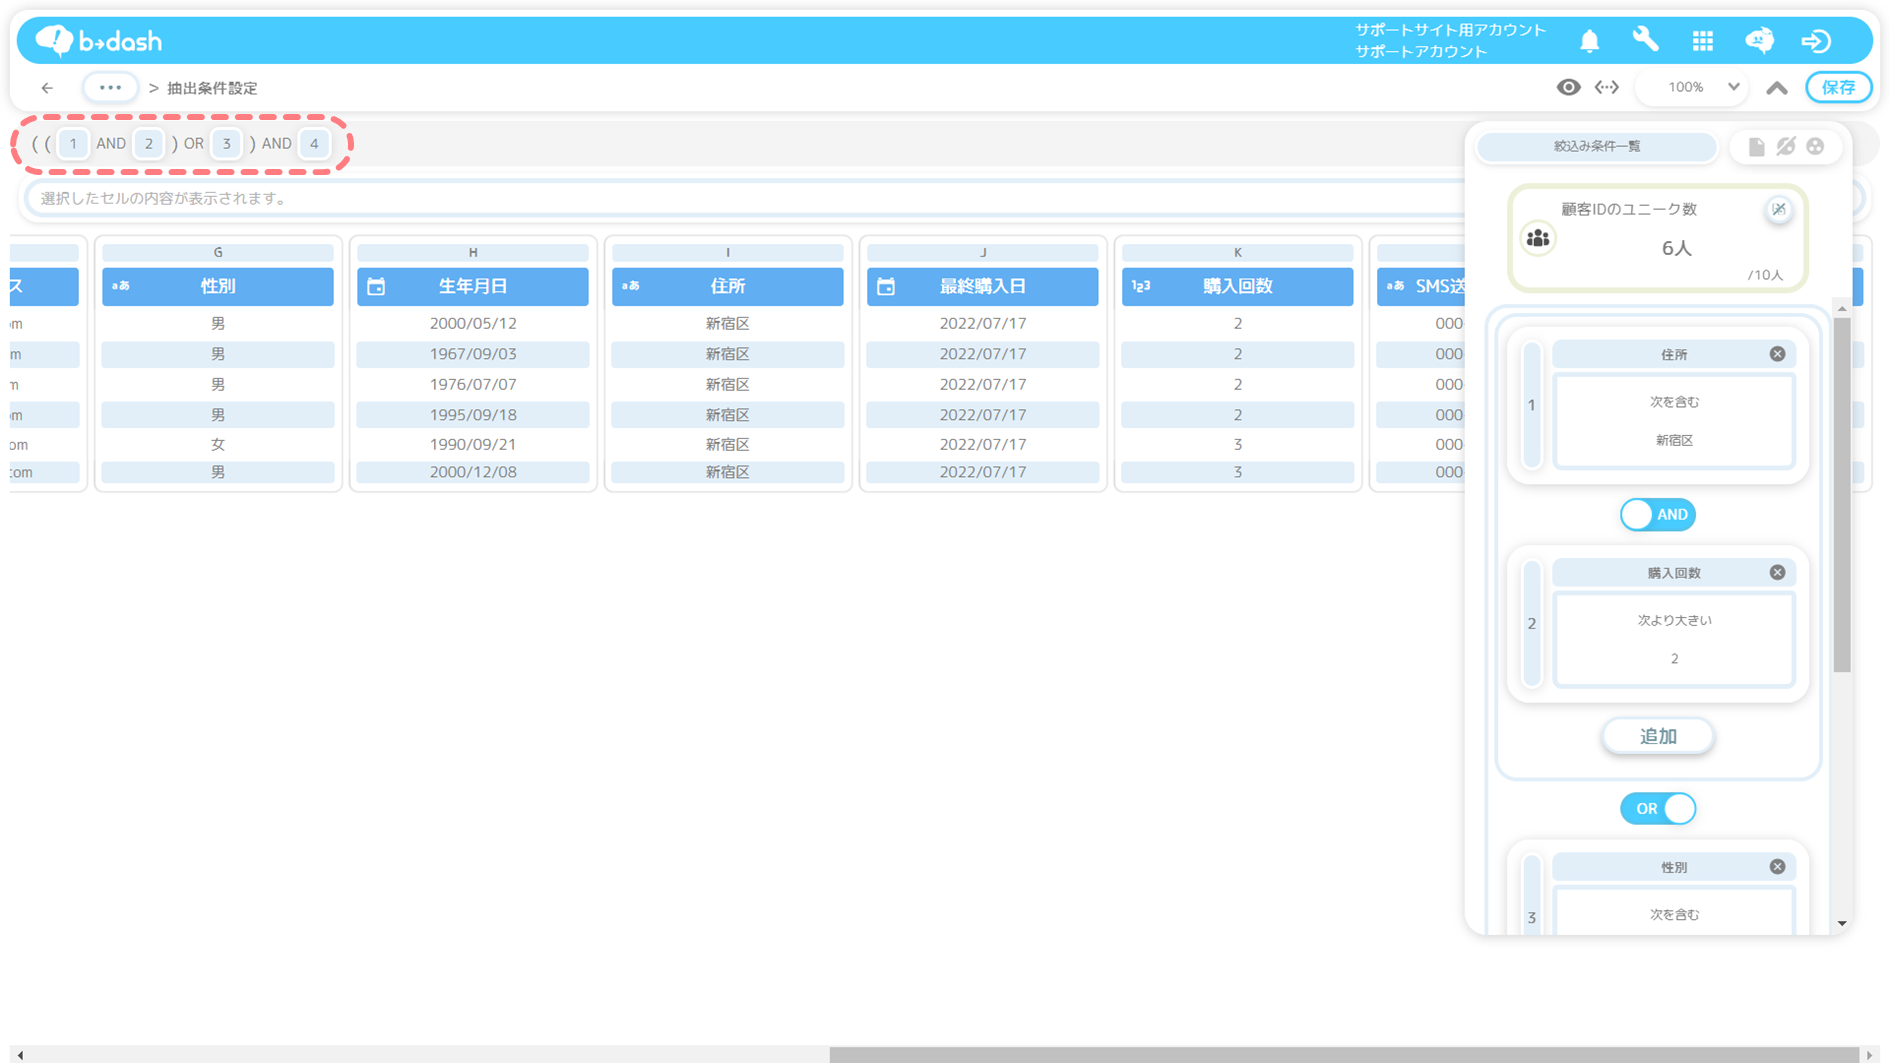Screen dimensions: 1890x1063
Task: Click the logout arrow icon
Action: [x=1816, y=40]
